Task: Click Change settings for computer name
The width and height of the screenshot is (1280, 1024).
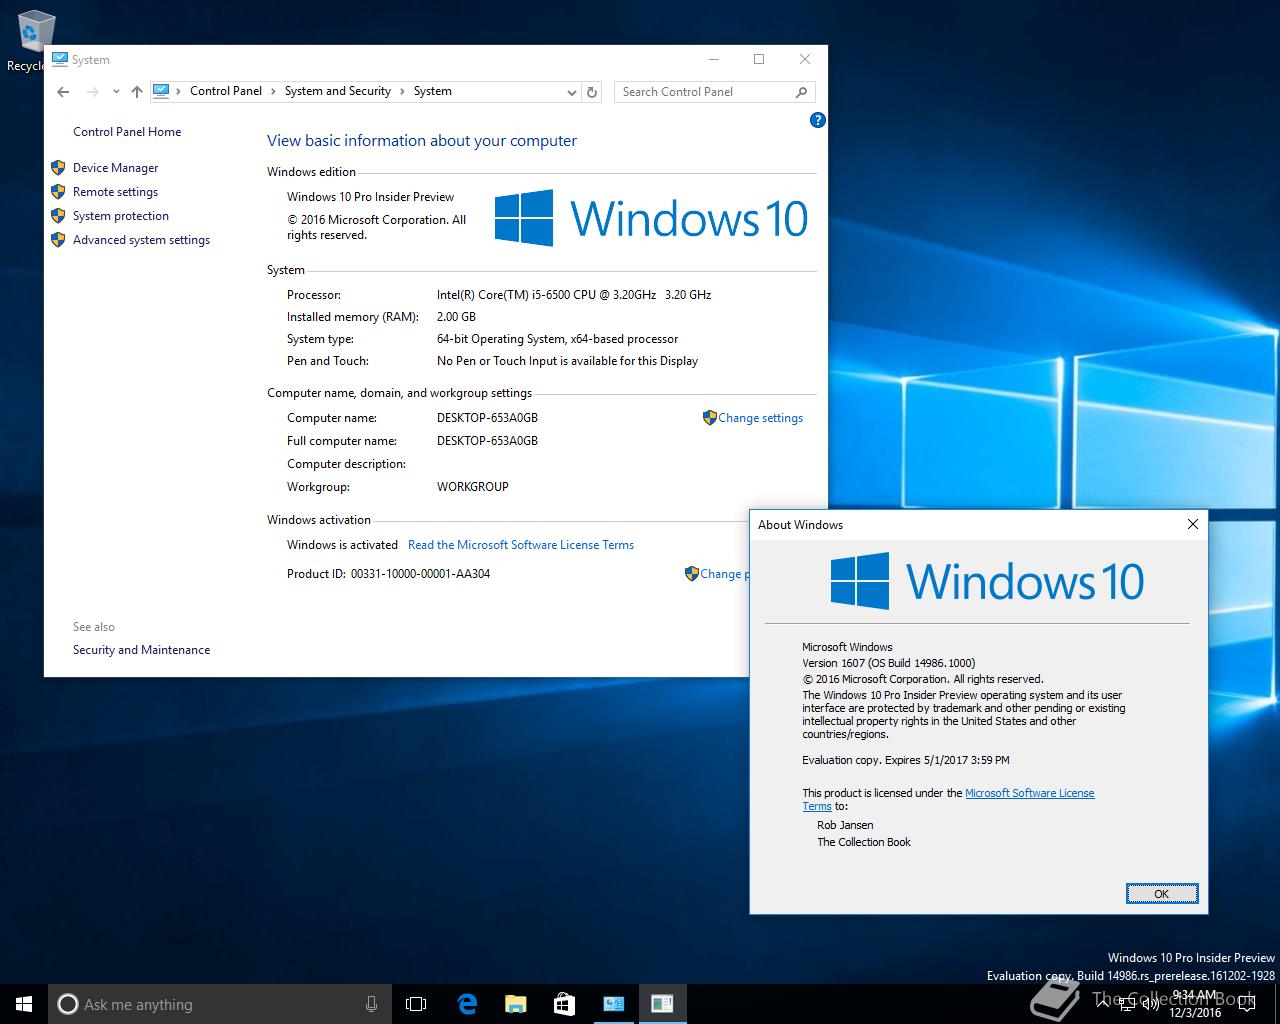Action: pos(760,418)
